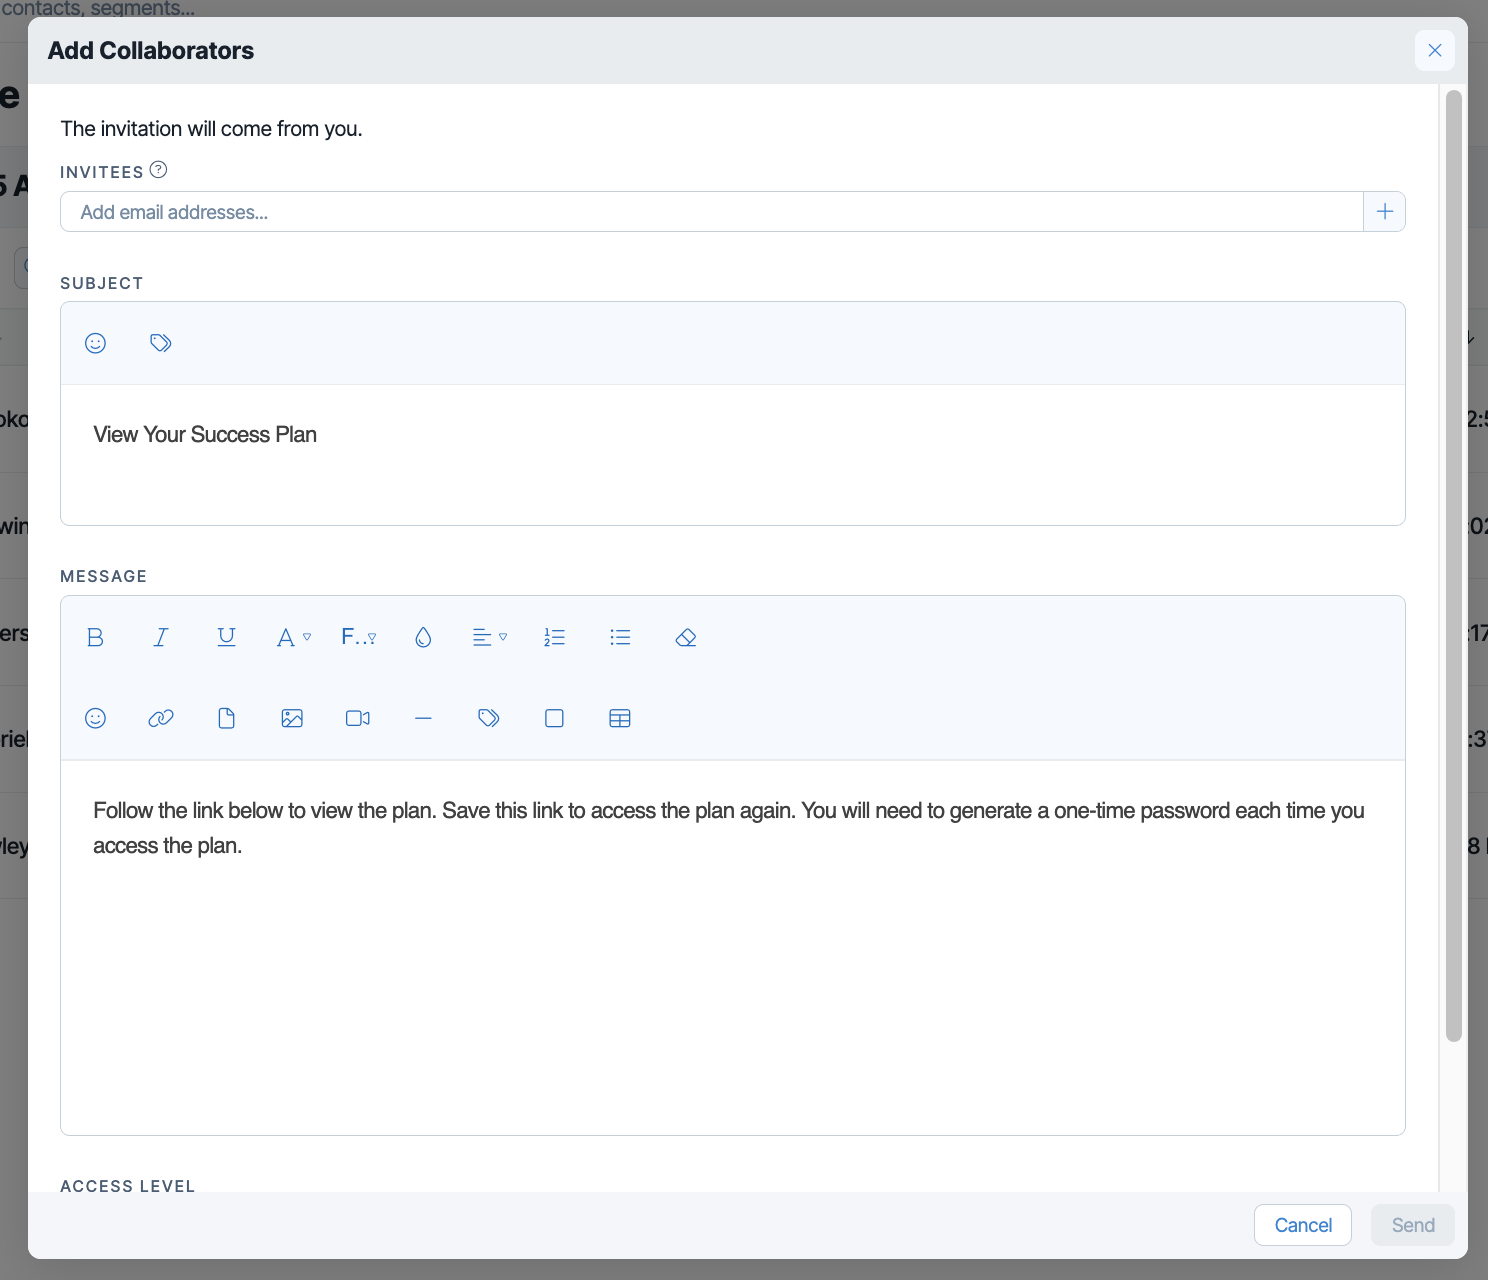Insert an image into the message
This screenshot has width=1488, height=1280.
[x=292, y=718]
